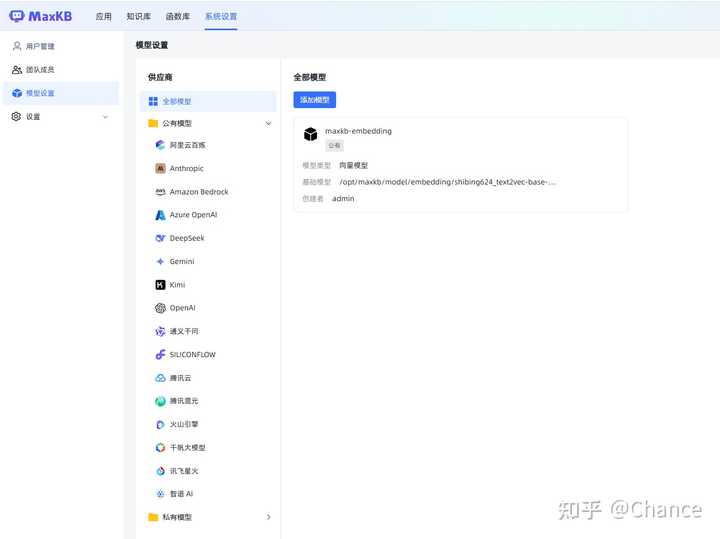The height and width of the screenshot is (539, 720).
Task: Open the 知识库 tab
Action: 139,16
